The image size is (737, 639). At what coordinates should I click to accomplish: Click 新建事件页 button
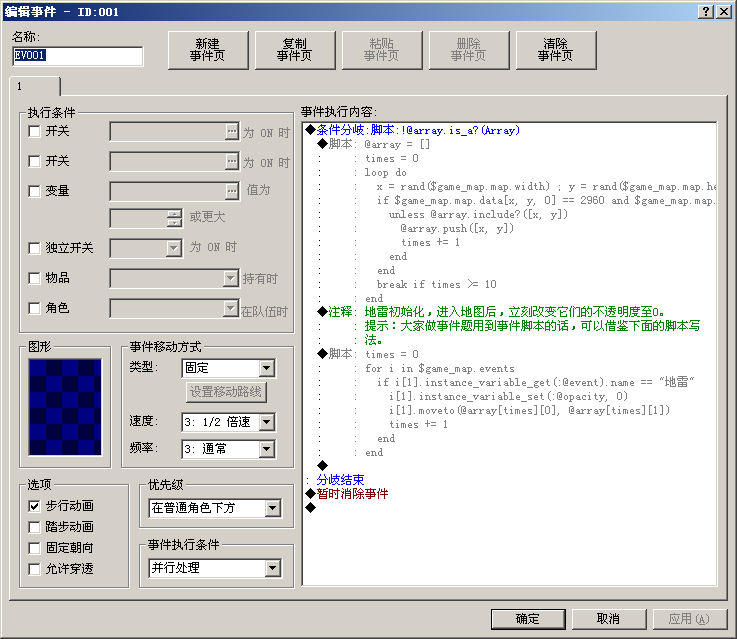(208, 50)
